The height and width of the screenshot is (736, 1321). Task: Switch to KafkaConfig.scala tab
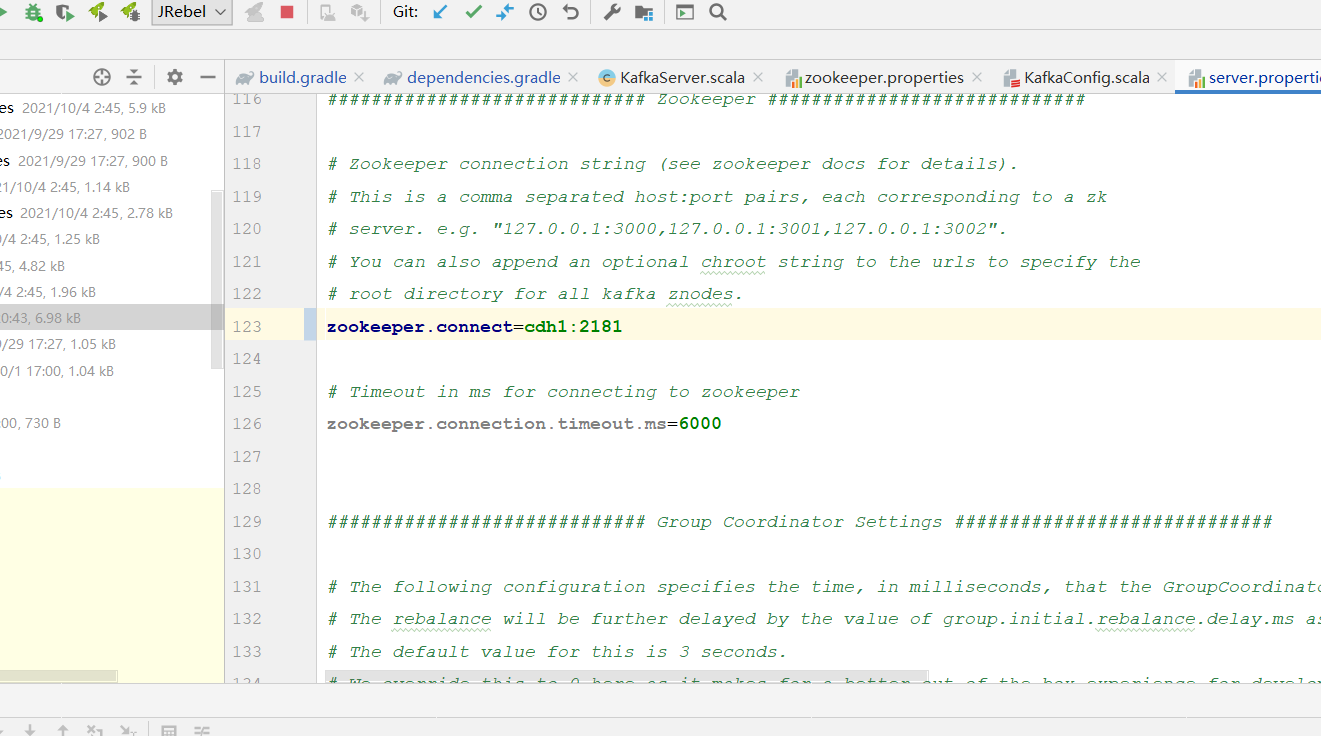(1086, 77)
